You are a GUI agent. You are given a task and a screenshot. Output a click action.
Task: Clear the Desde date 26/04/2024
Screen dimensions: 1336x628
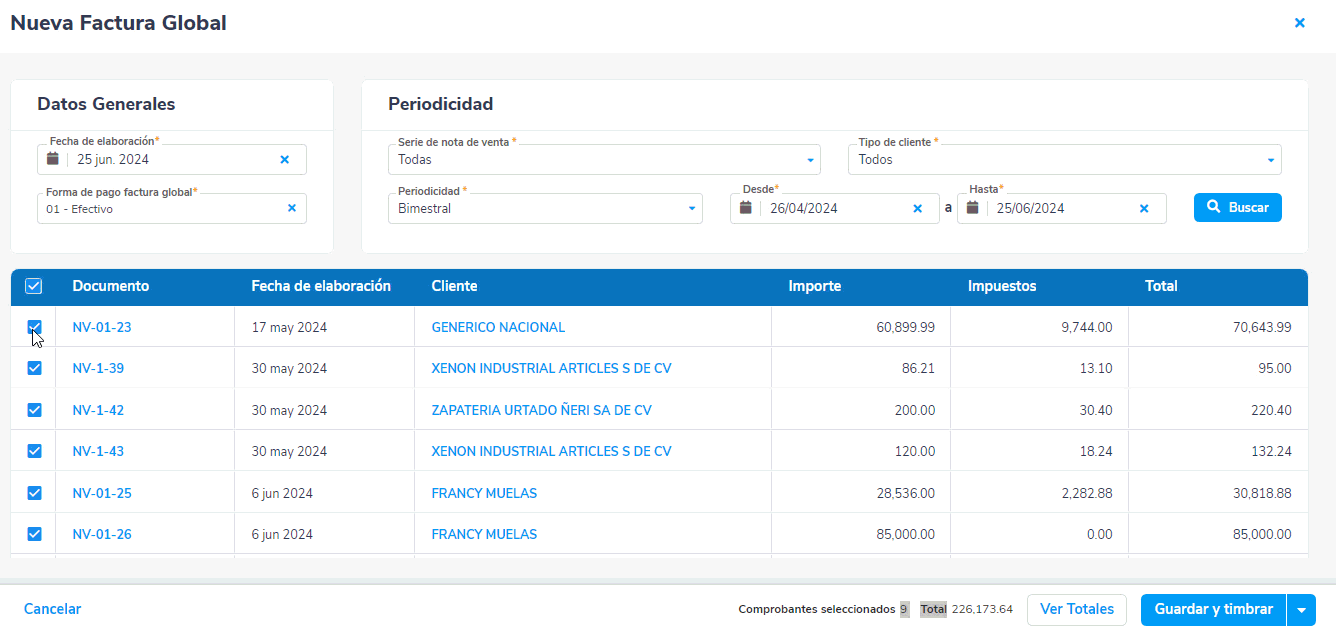pyautogui.click(x=917, y=208)
